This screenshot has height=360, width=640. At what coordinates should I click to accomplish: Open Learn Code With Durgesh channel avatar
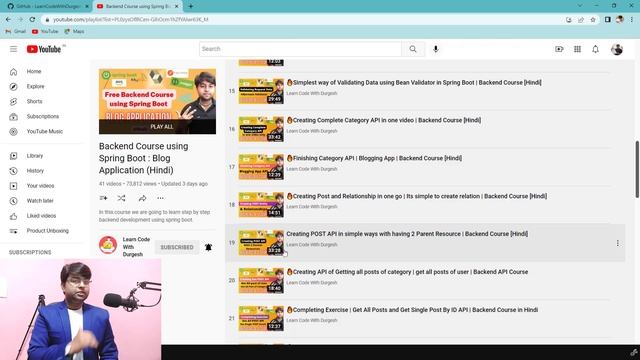[108, 245]
